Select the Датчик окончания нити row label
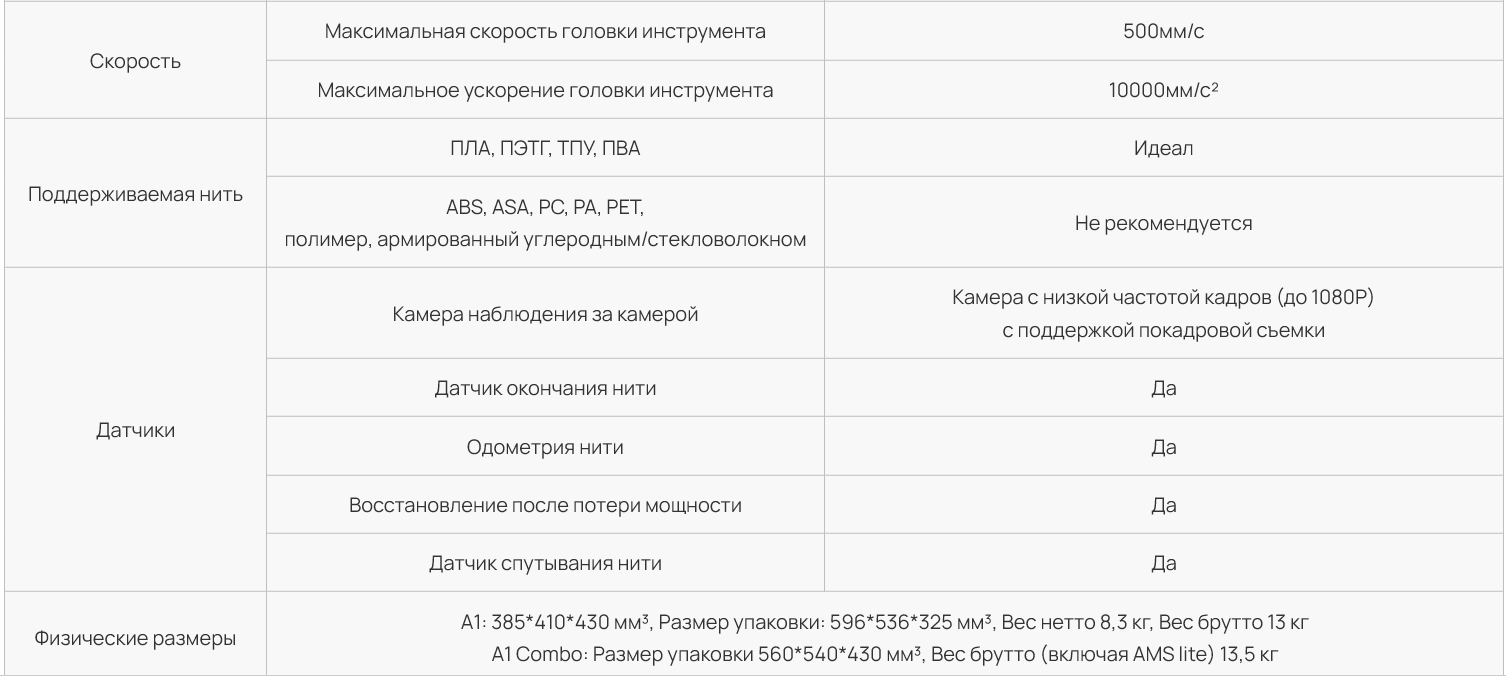Image resolution: width=1506 pixels, height=679 pixels. coord(545,388)
